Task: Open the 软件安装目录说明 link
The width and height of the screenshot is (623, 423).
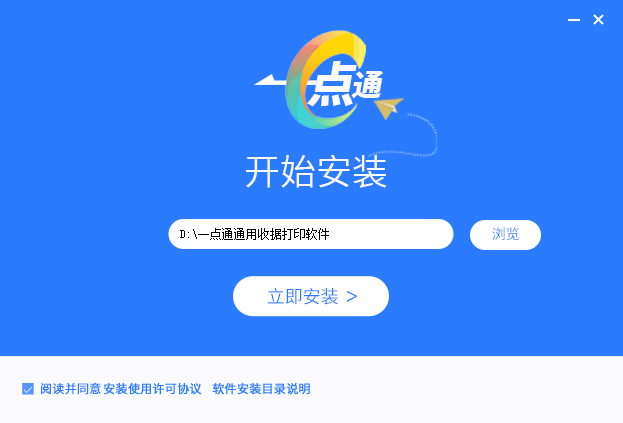Action: click(261, 389)
